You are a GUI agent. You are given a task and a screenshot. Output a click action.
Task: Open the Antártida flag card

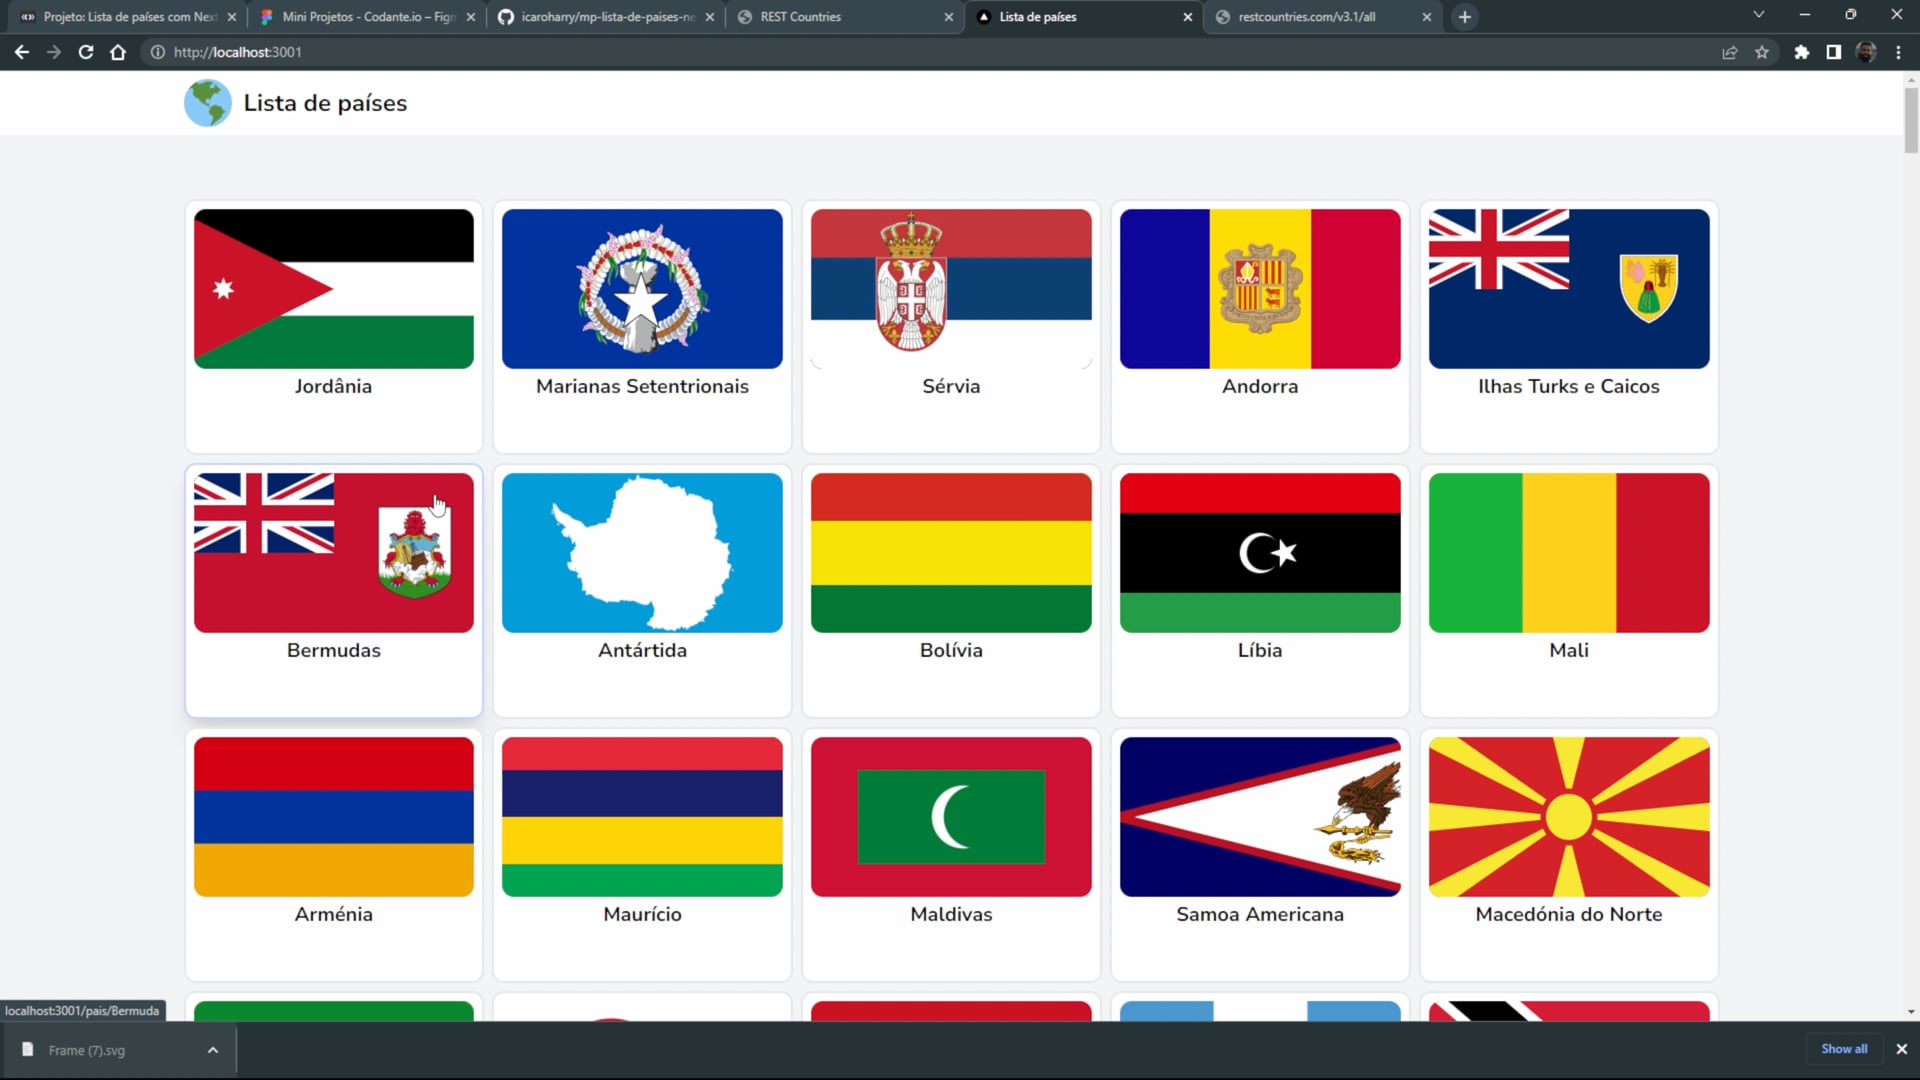(x=642, y=591)
